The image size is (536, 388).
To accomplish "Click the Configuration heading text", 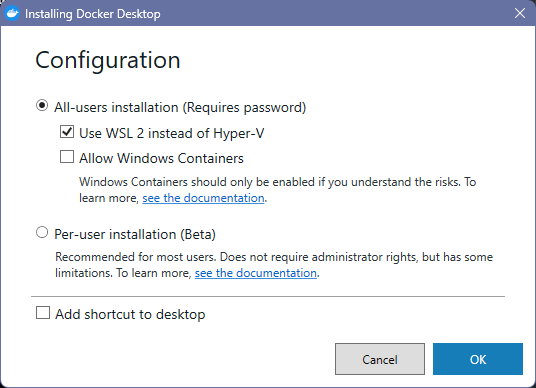I will 108,61.
